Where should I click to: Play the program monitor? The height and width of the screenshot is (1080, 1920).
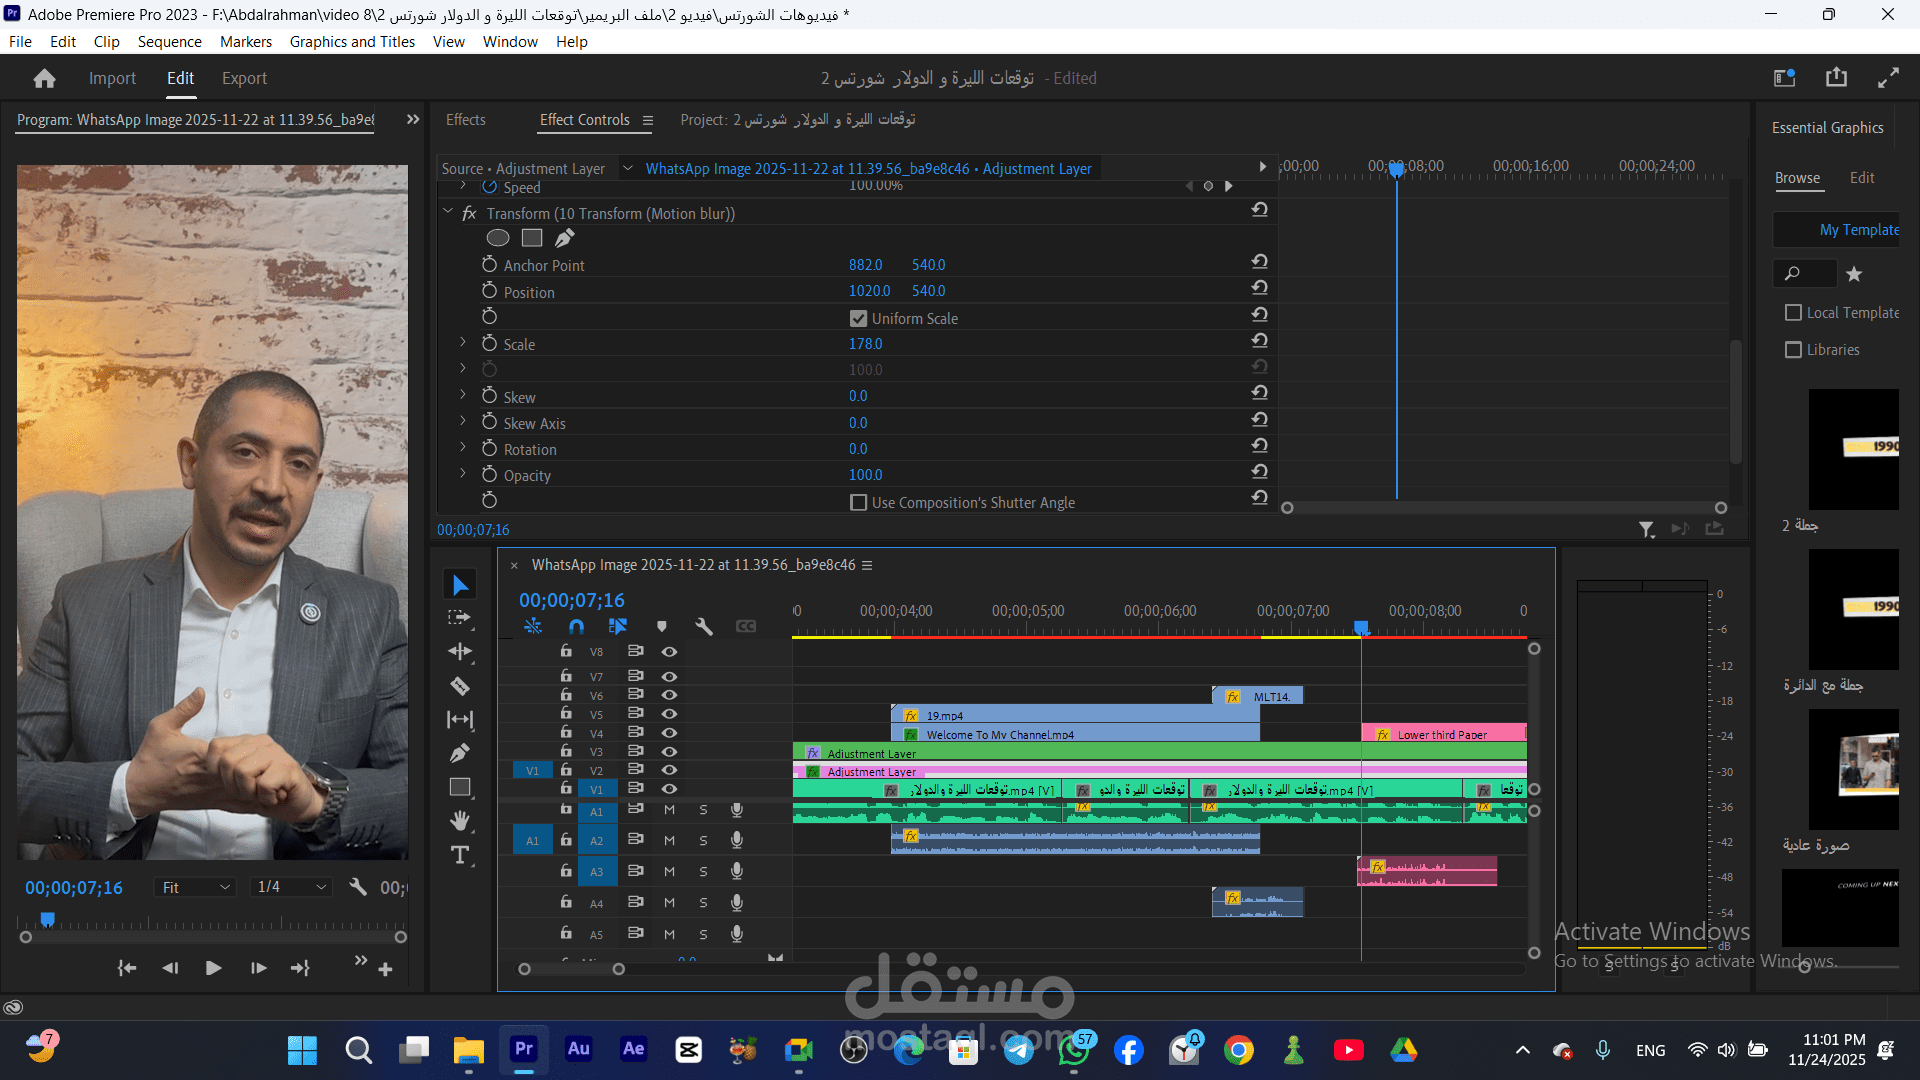point(213,968)
